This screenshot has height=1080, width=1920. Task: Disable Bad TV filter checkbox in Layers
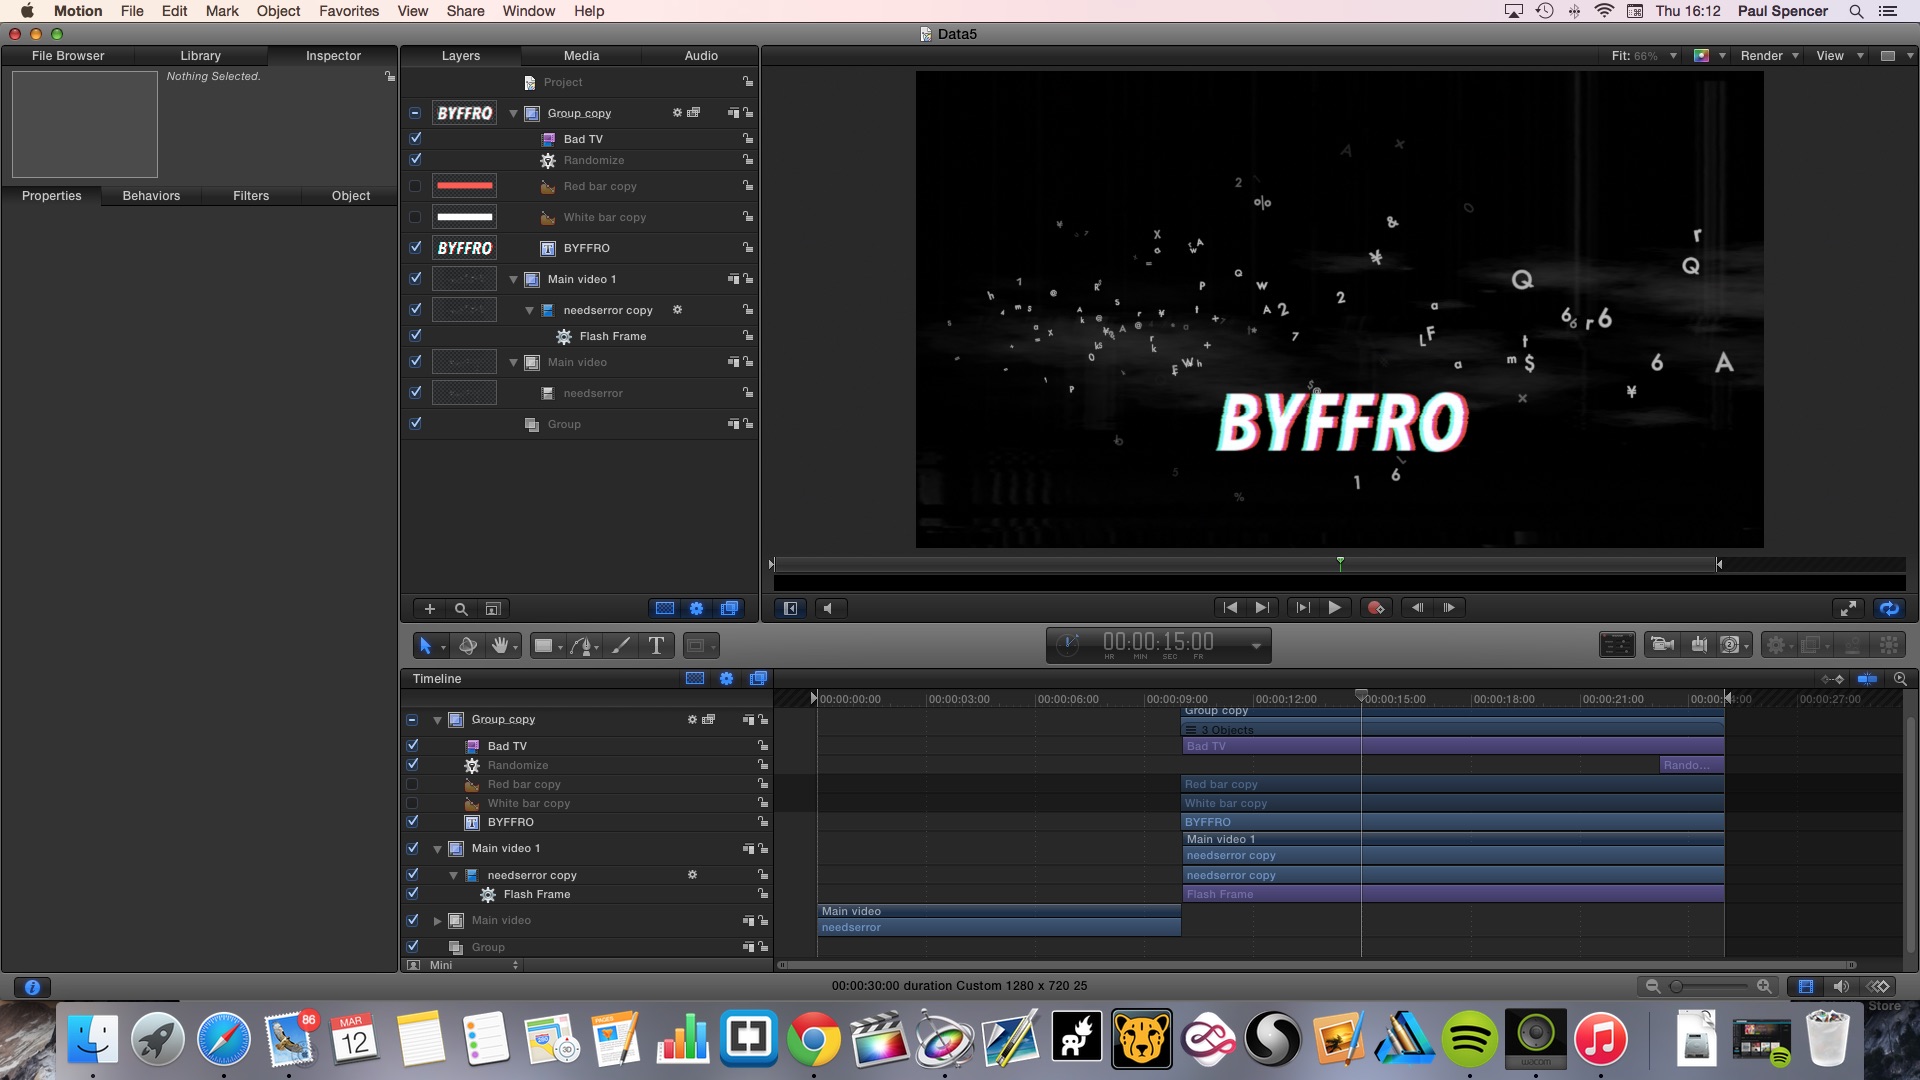point(415,139)
